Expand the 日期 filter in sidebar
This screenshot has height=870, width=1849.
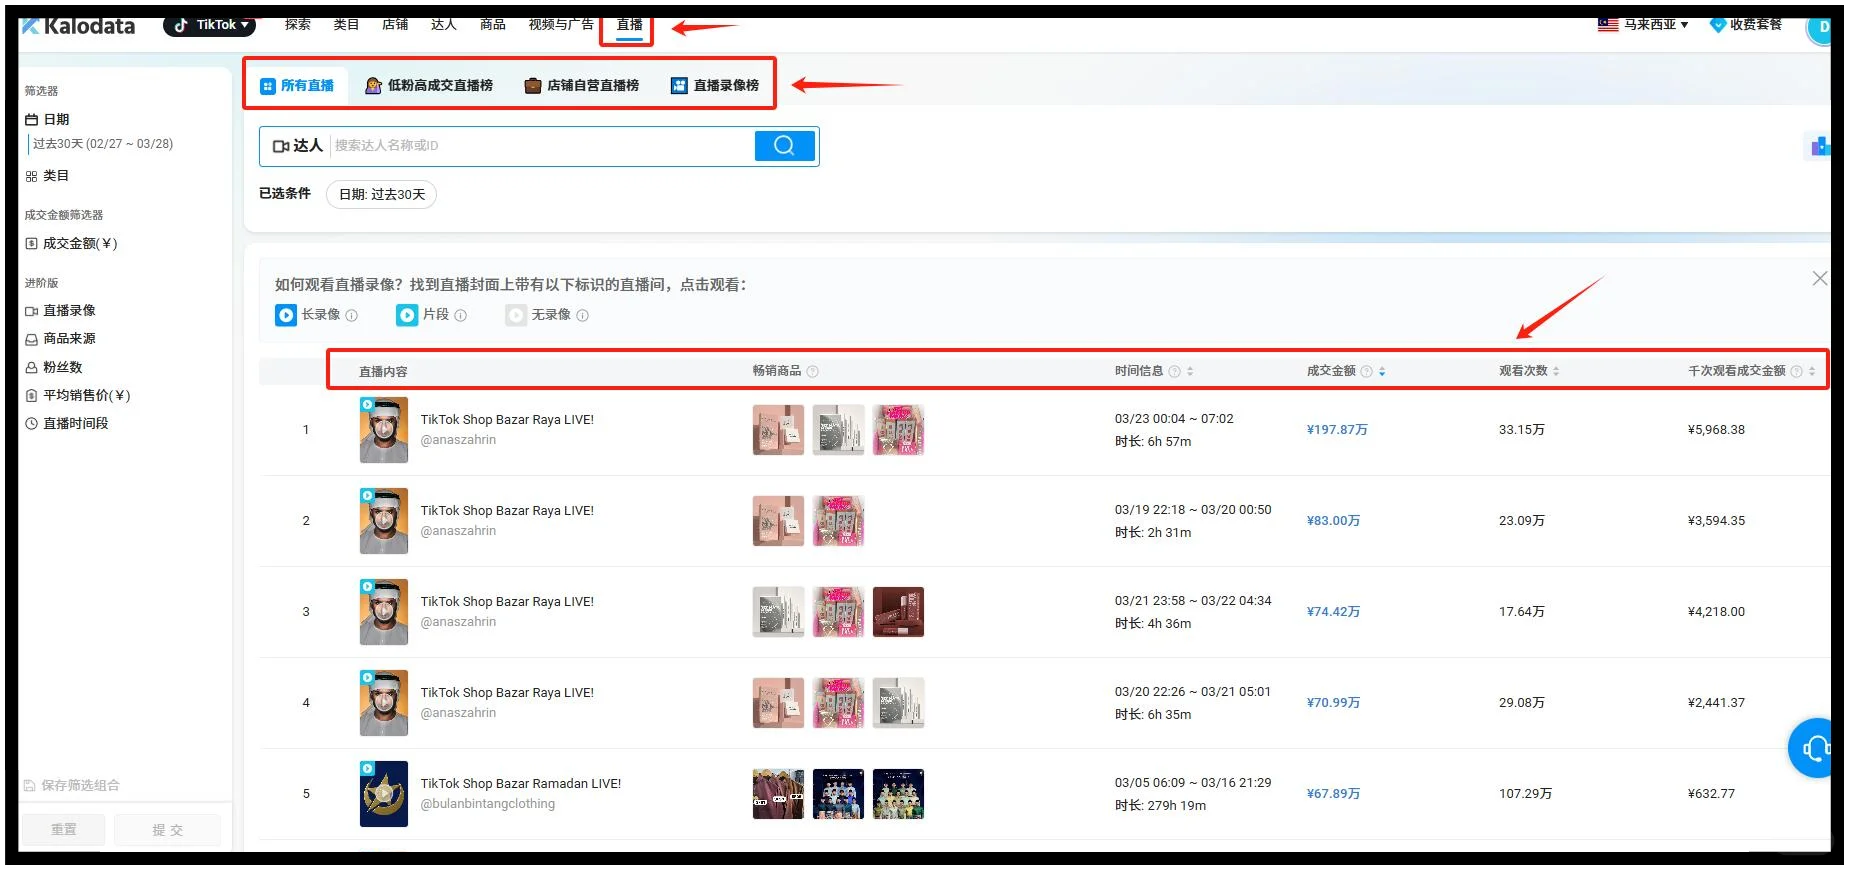(x=47, y=119)
